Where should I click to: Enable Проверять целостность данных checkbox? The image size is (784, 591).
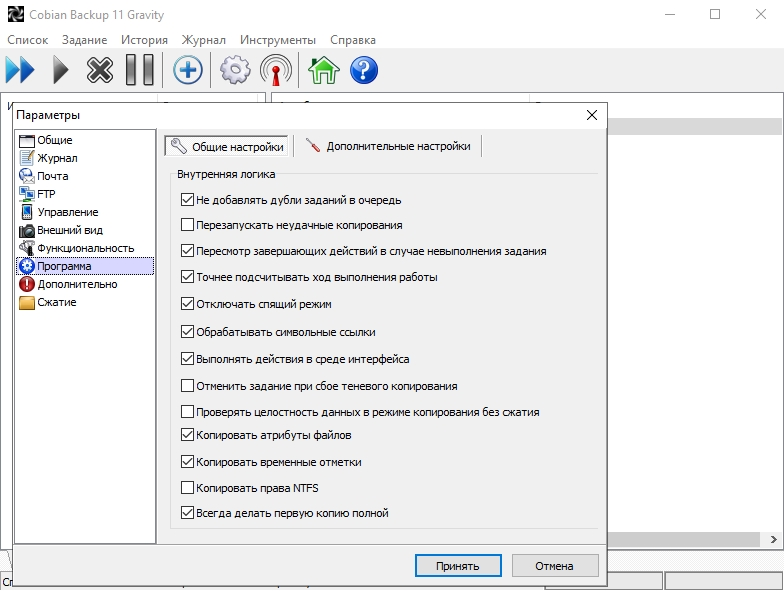pyautogui.click(x=187, y=412)
